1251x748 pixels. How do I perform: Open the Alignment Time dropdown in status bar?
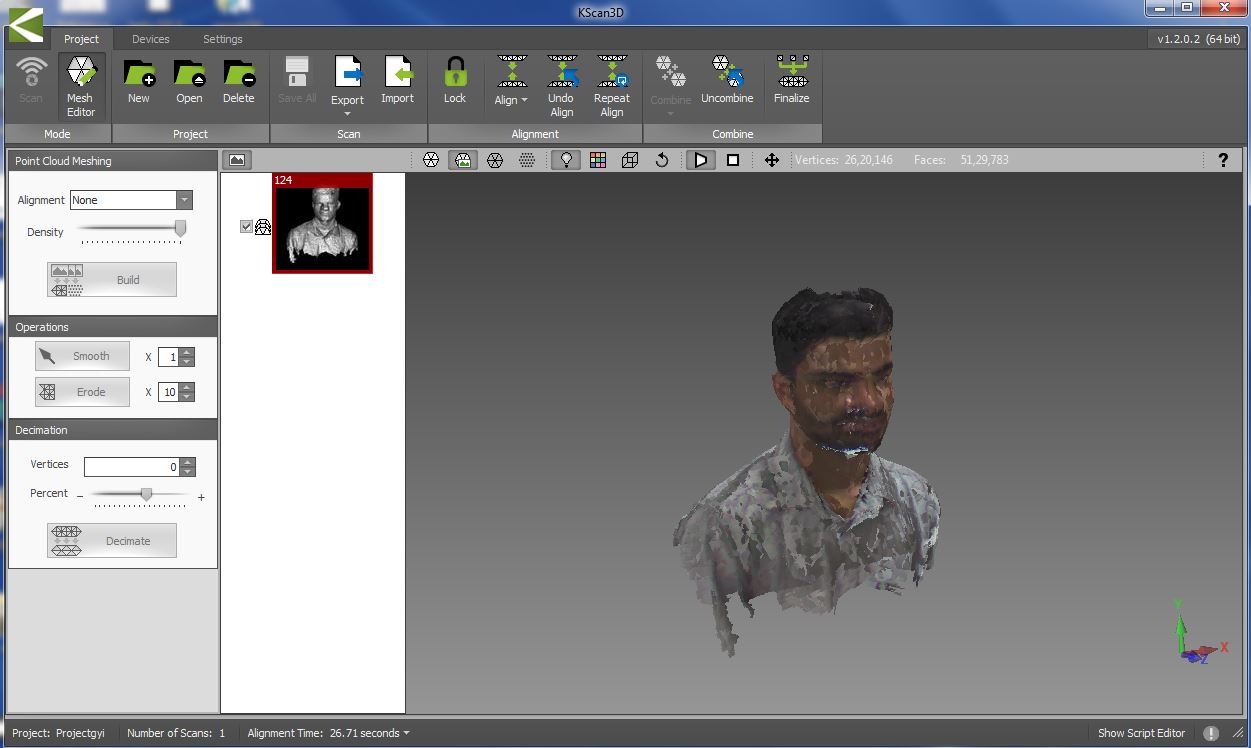pyautogui.click(x=406, y=734)
